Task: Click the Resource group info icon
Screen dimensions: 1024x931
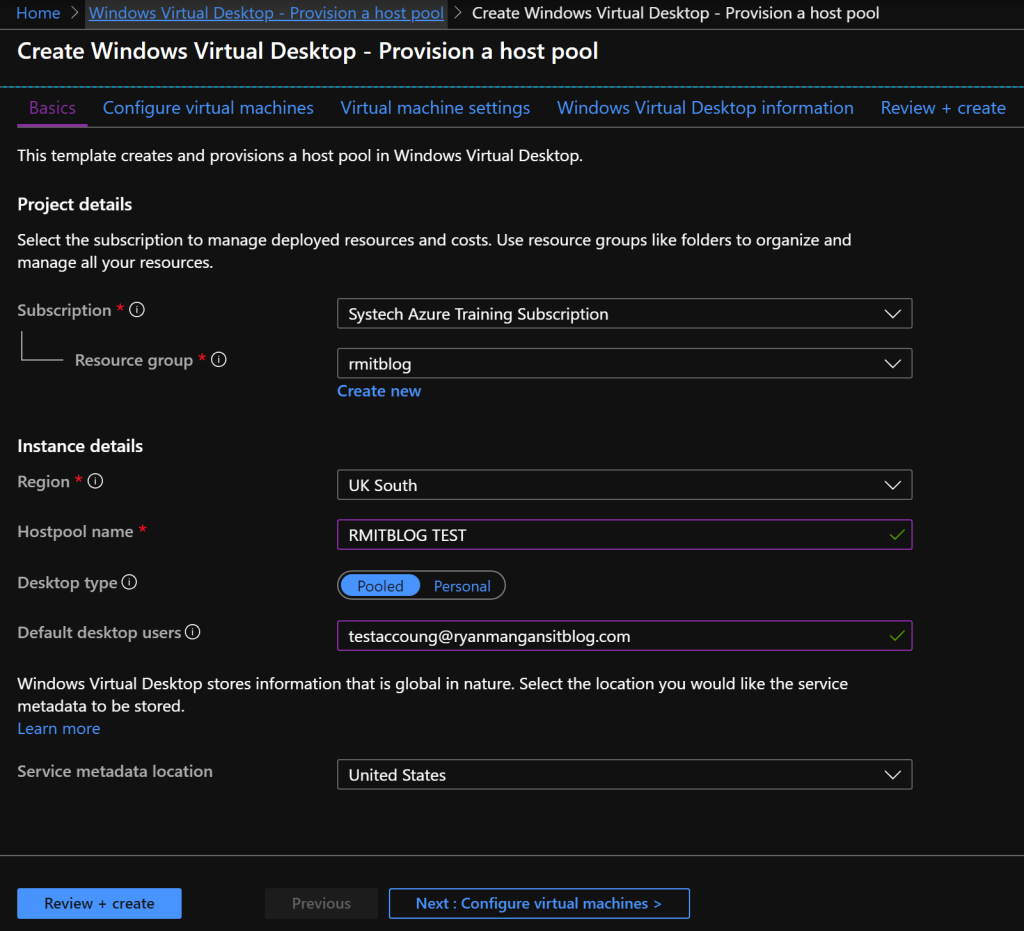Action: click(x=219, y=359)
